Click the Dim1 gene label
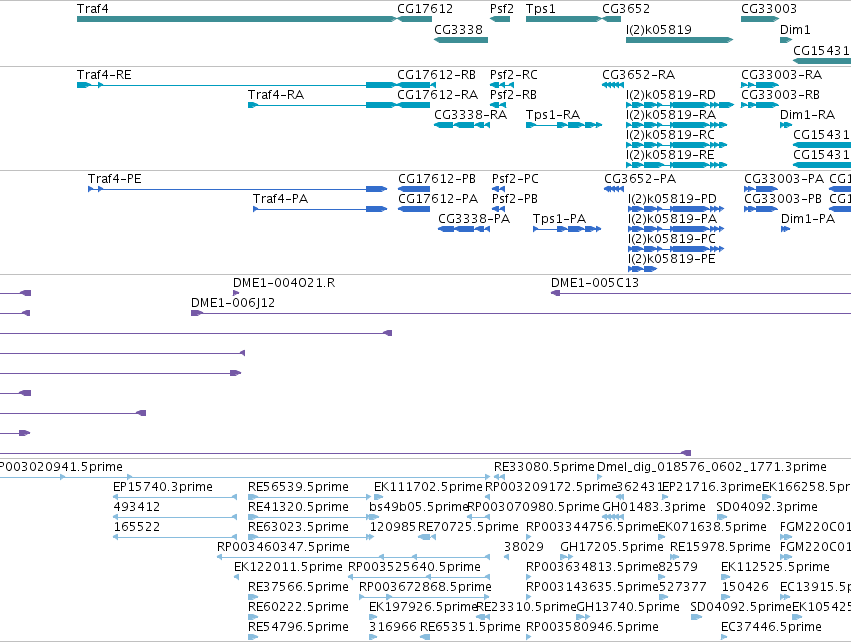The width and height of the screenshot is (851, 642). point(795,30)
